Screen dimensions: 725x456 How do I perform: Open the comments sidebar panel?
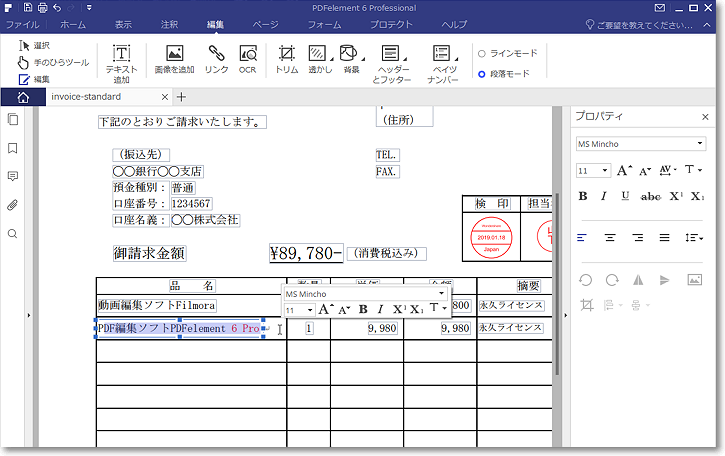[13, 176]
